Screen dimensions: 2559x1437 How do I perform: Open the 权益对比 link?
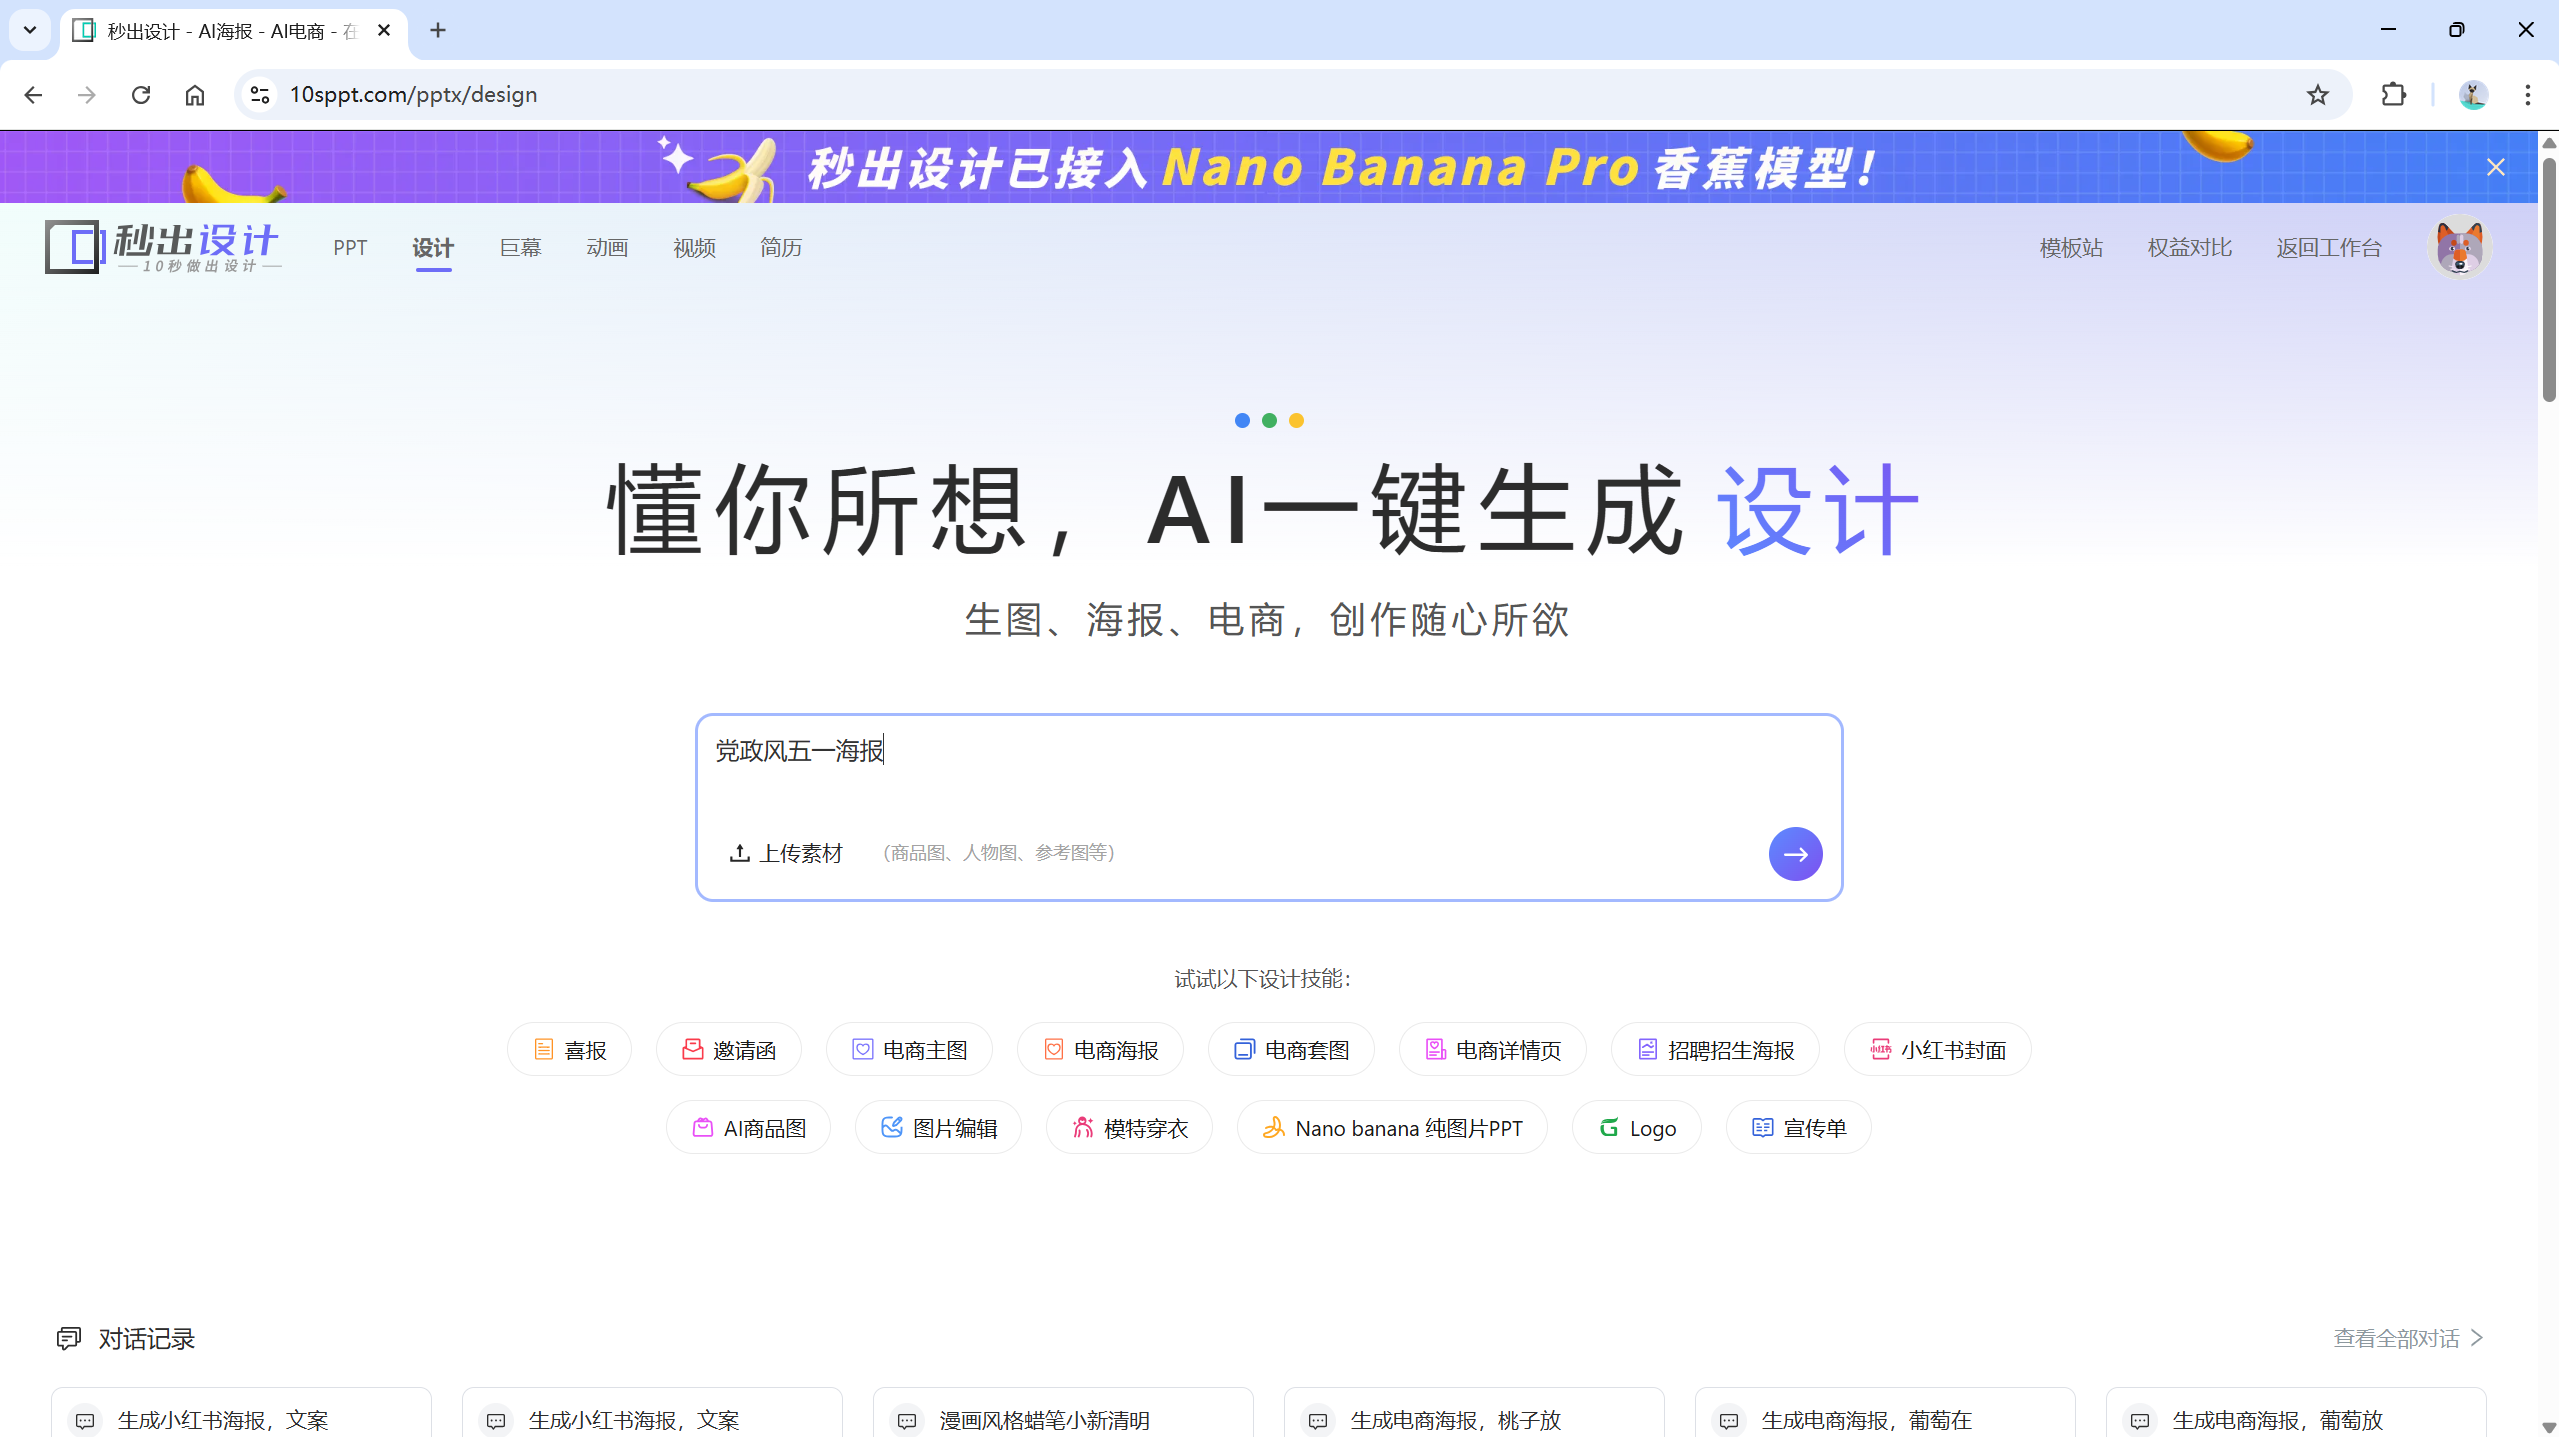2190,247
